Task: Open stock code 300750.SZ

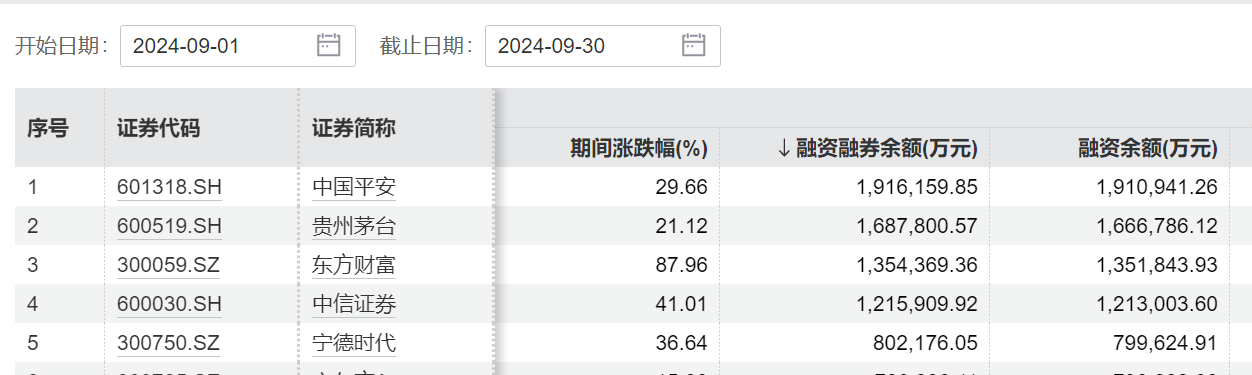Action: point(169,343)
